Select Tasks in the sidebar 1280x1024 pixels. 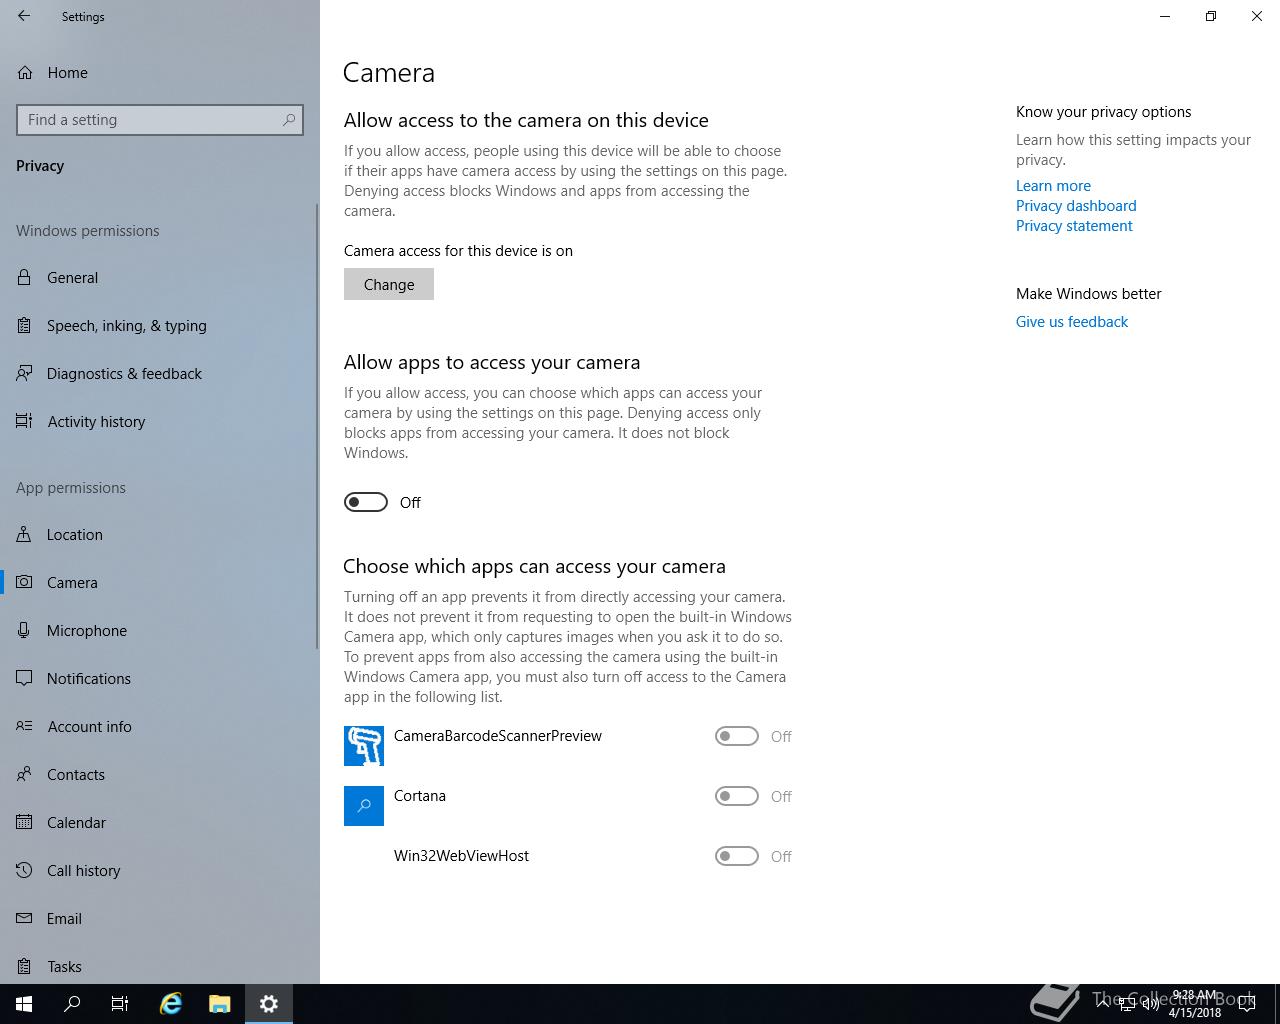pos(64,966)
